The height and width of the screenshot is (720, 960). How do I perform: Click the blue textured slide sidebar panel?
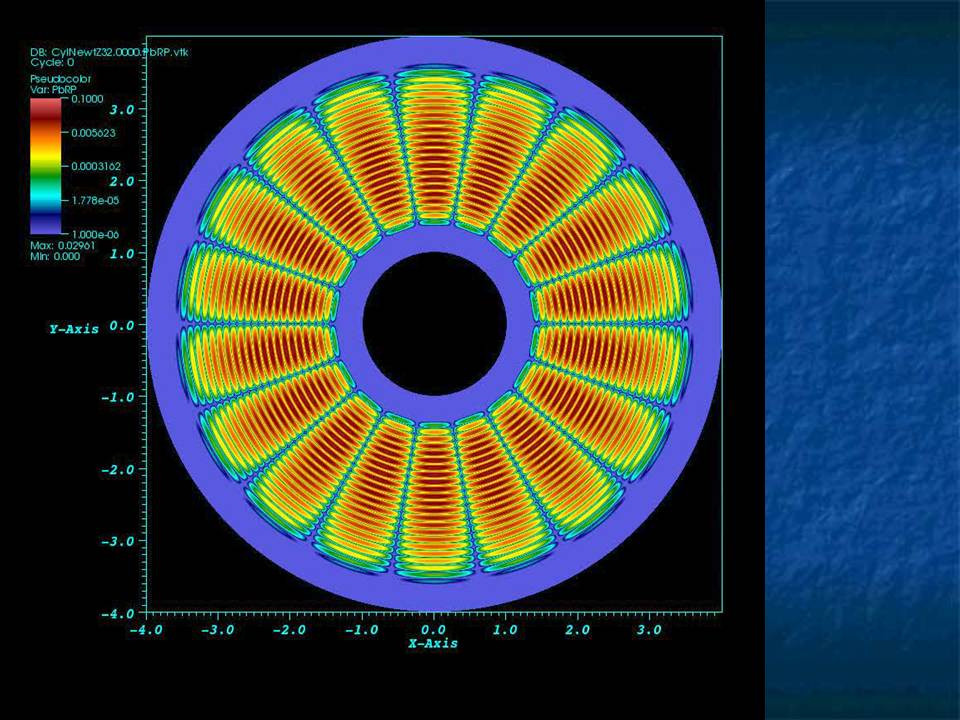coord(861,360)
